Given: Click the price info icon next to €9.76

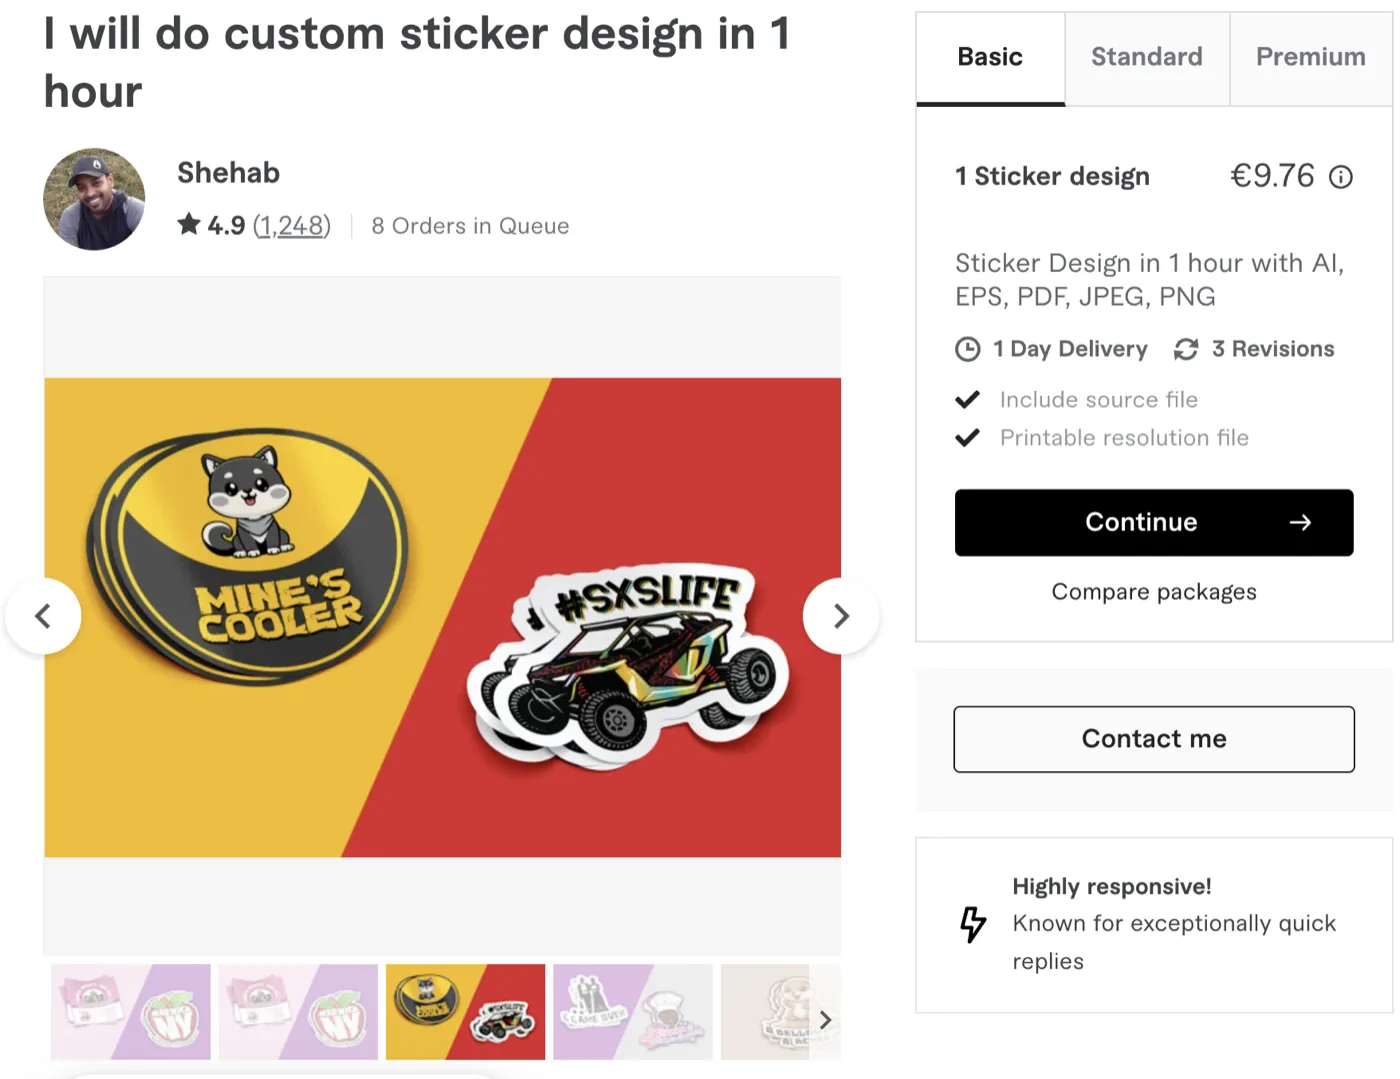Looking at the screenshot, I should (1341, 176).
